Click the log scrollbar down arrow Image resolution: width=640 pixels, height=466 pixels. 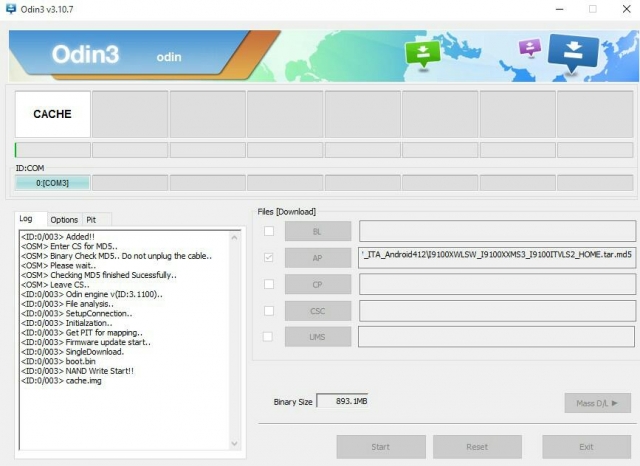pos(234,443)
